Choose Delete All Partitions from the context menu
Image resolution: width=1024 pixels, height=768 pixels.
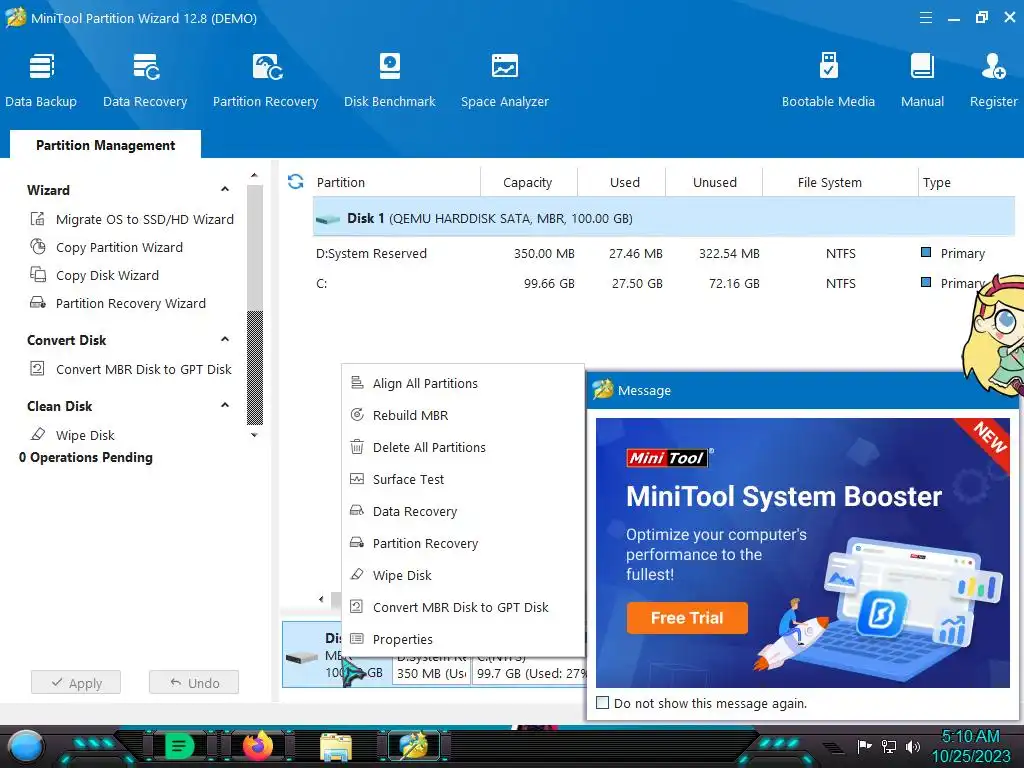(462, 447)
